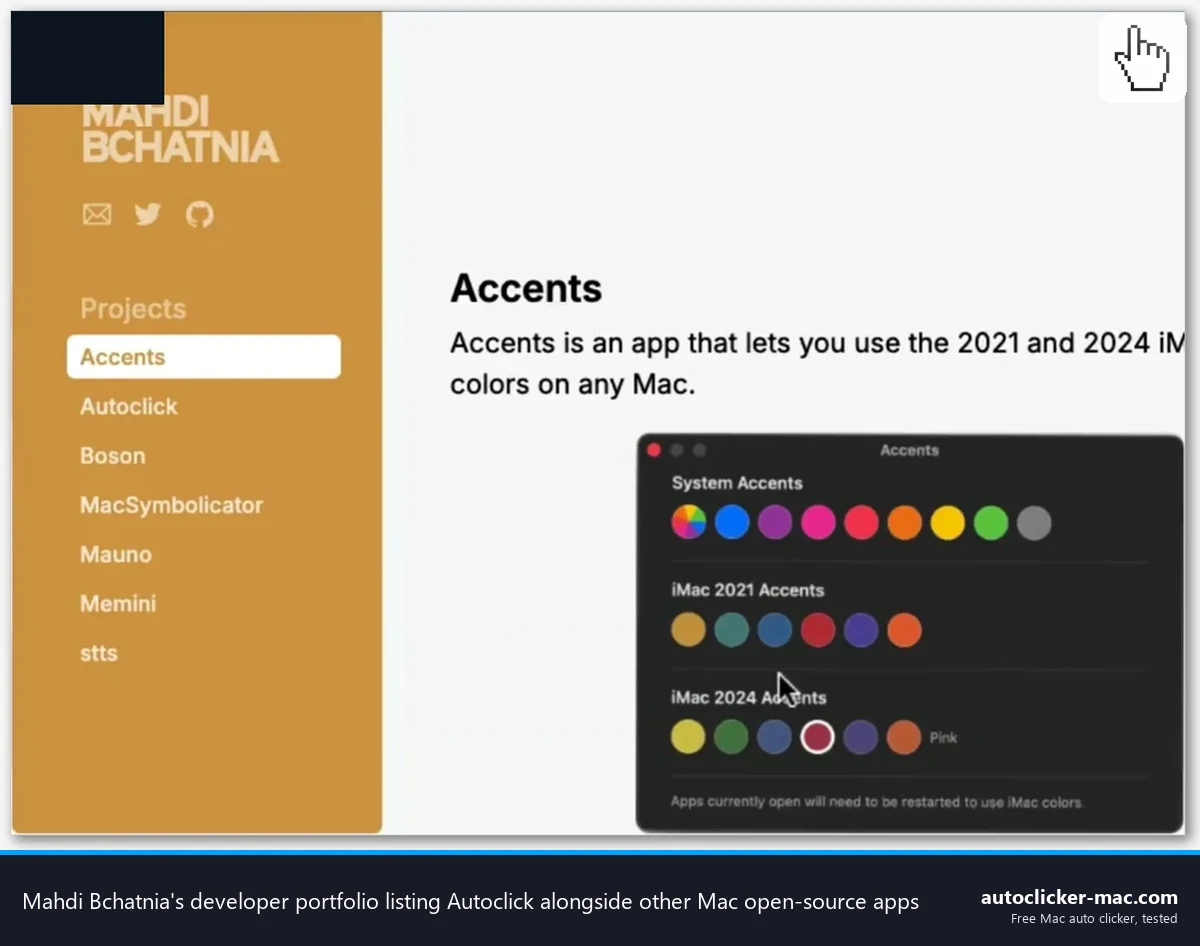Pick the yellow iMac 2021 accent
1200x946 pixels.
(689, 630)
